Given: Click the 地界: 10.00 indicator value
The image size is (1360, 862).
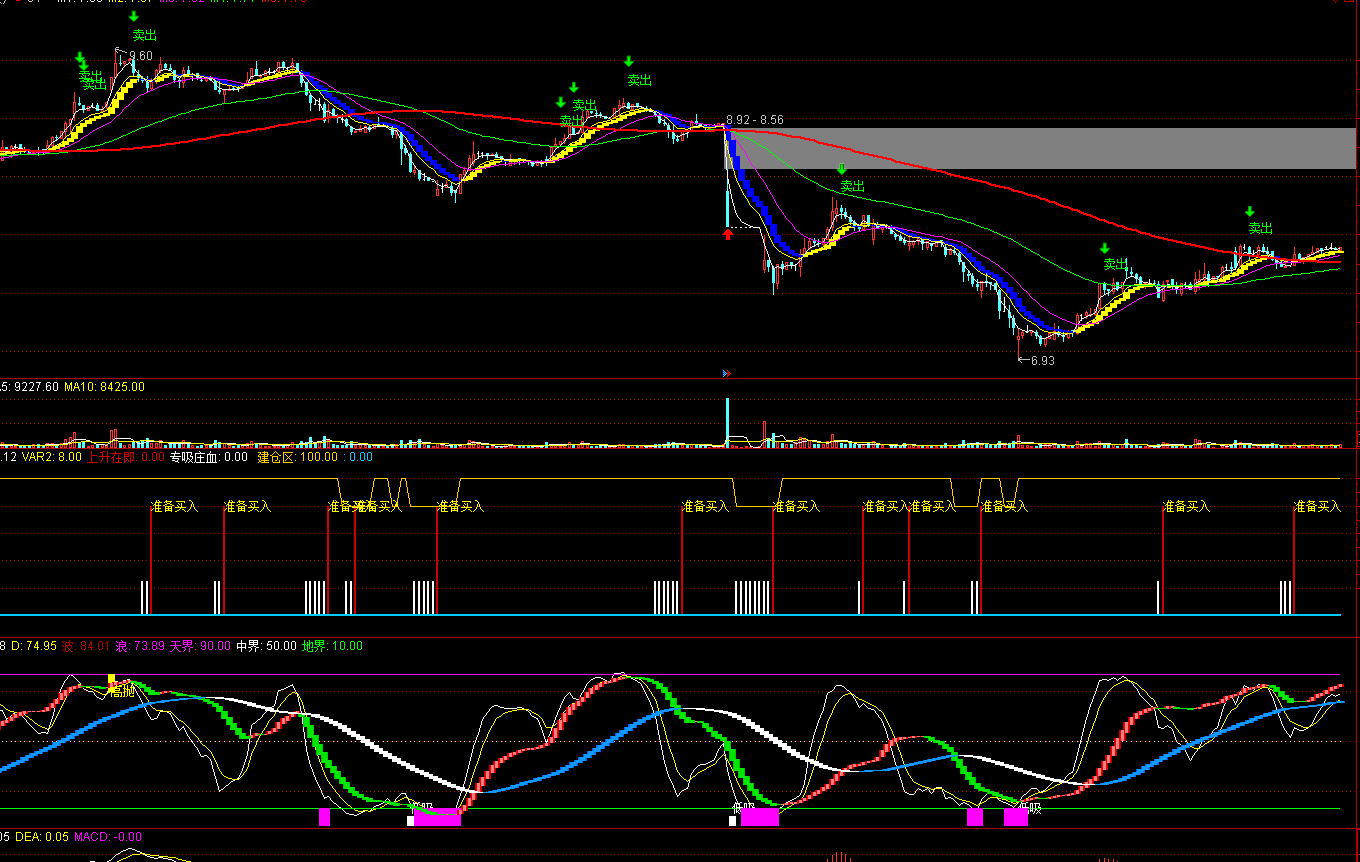Looking at the screenshot, I should (x=332, y=646).
